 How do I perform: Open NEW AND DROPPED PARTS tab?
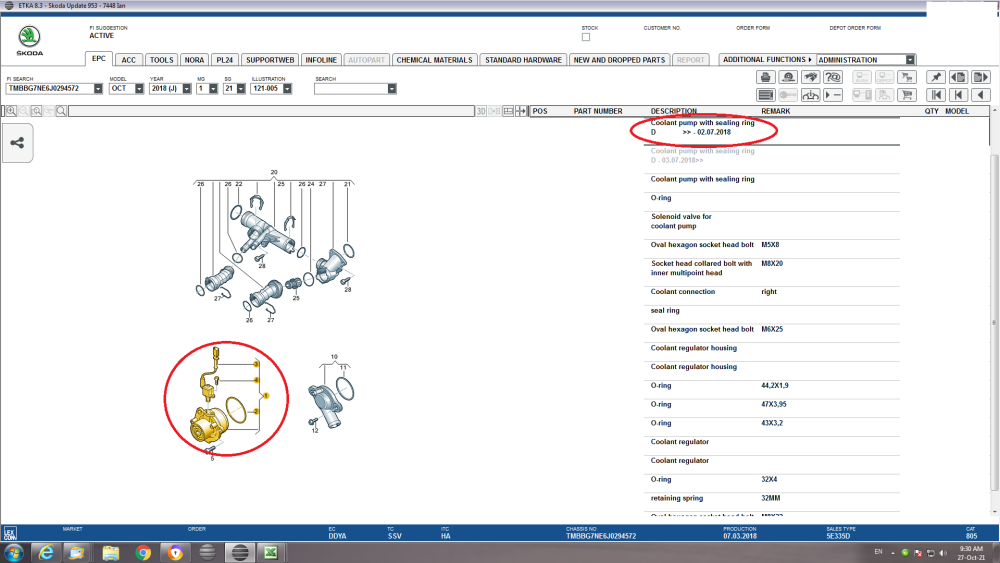pos(619,60)
